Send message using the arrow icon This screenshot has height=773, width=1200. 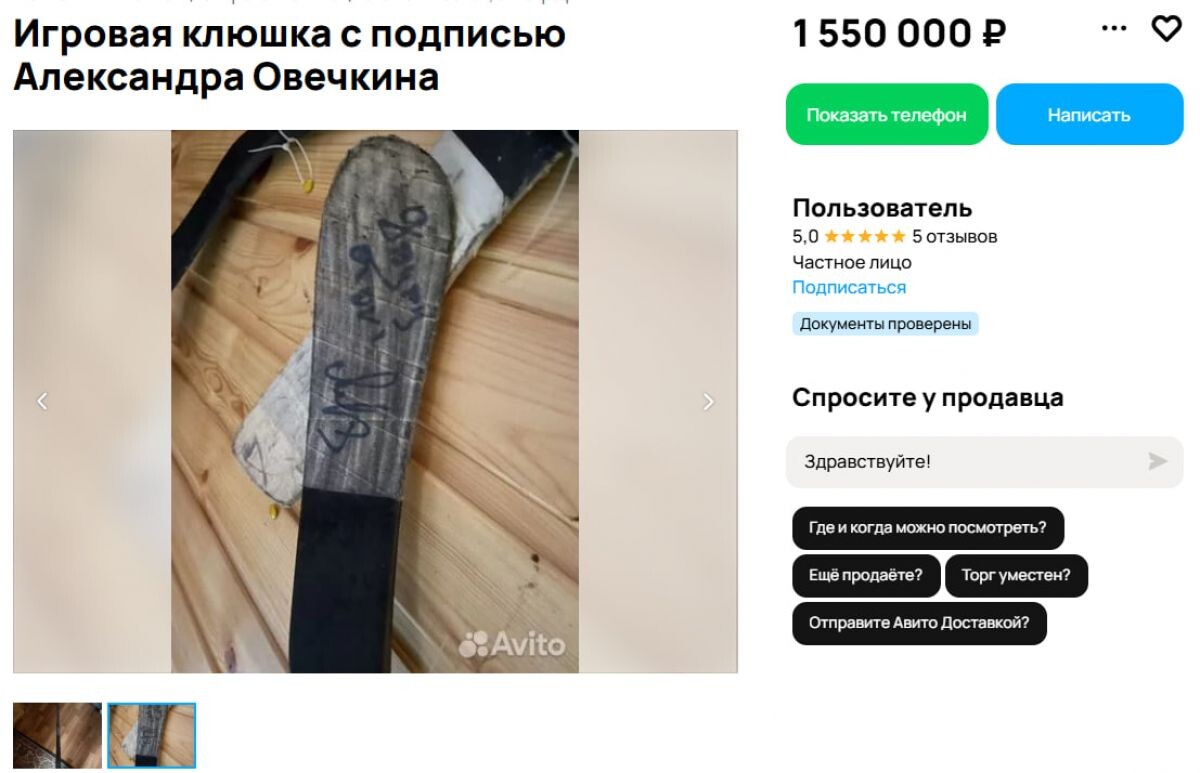1158,461
